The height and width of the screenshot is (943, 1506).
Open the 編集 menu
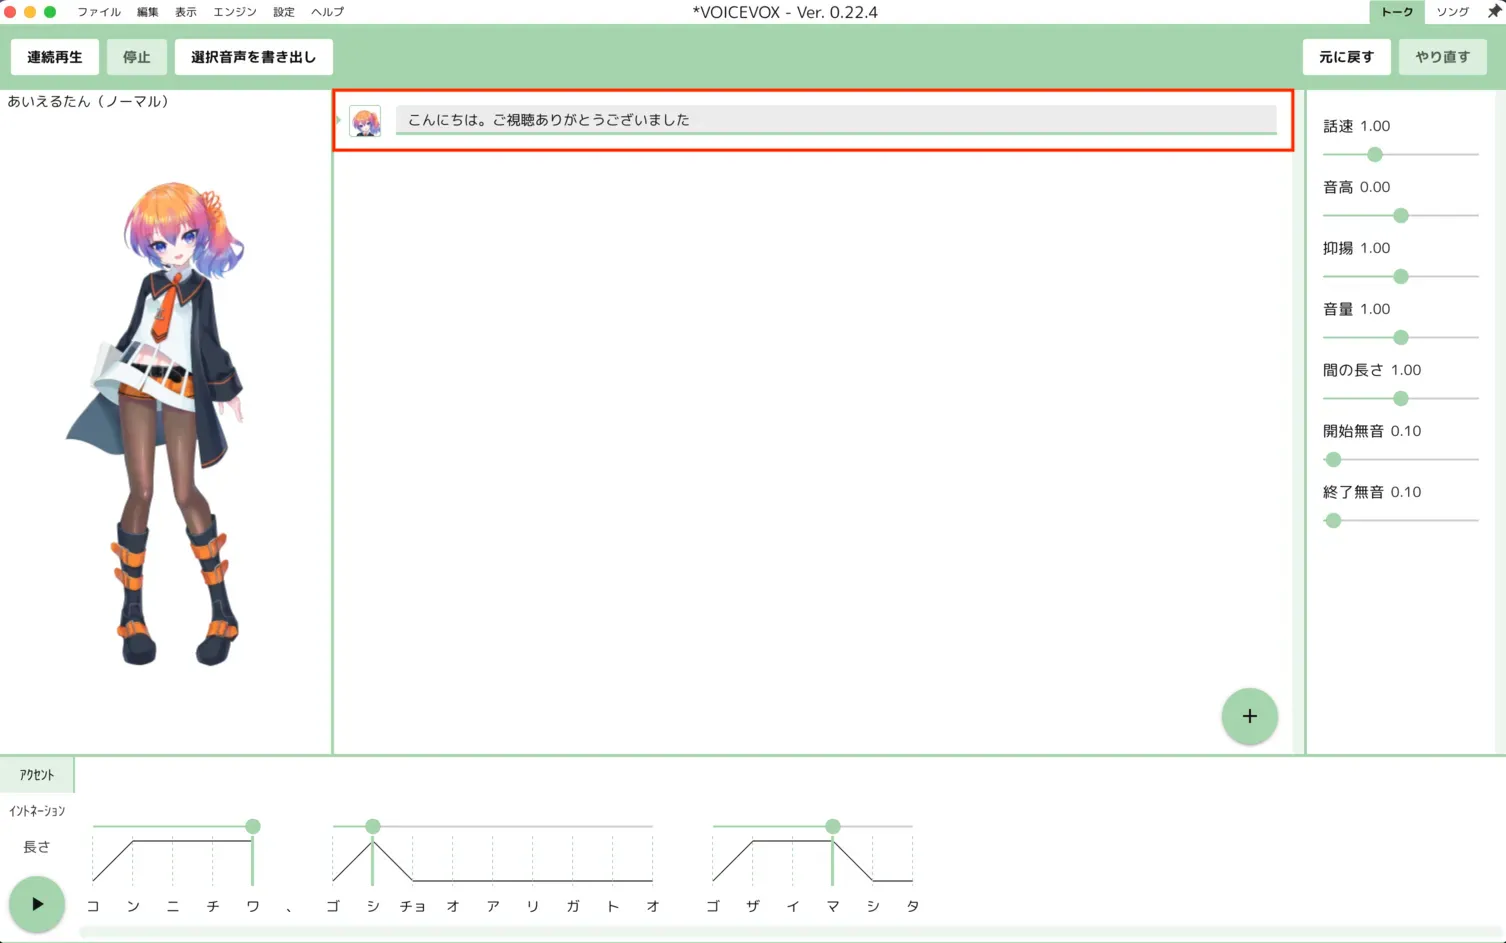coord(148,12)
